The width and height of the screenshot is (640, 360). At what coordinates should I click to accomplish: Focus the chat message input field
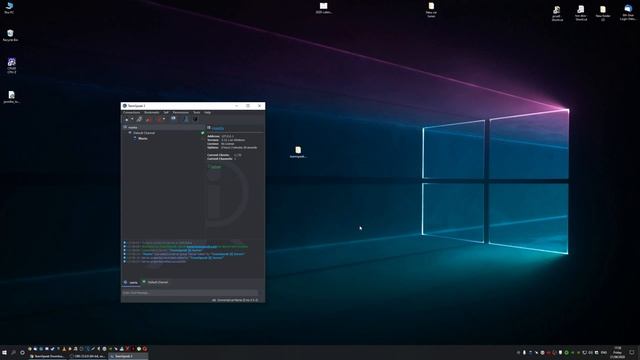click(190, 293)
